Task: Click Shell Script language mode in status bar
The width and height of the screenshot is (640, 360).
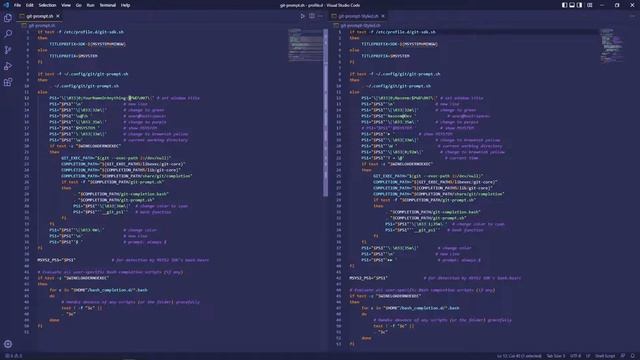Action: point(605,356)
